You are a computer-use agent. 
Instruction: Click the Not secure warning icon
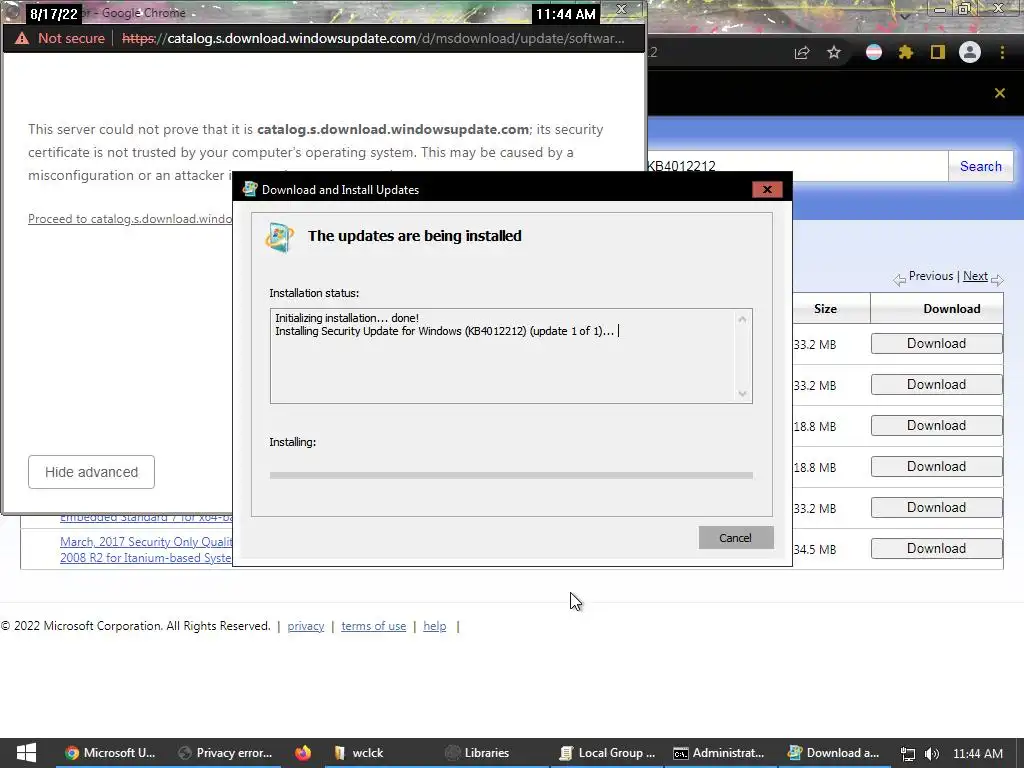[22, 39]
